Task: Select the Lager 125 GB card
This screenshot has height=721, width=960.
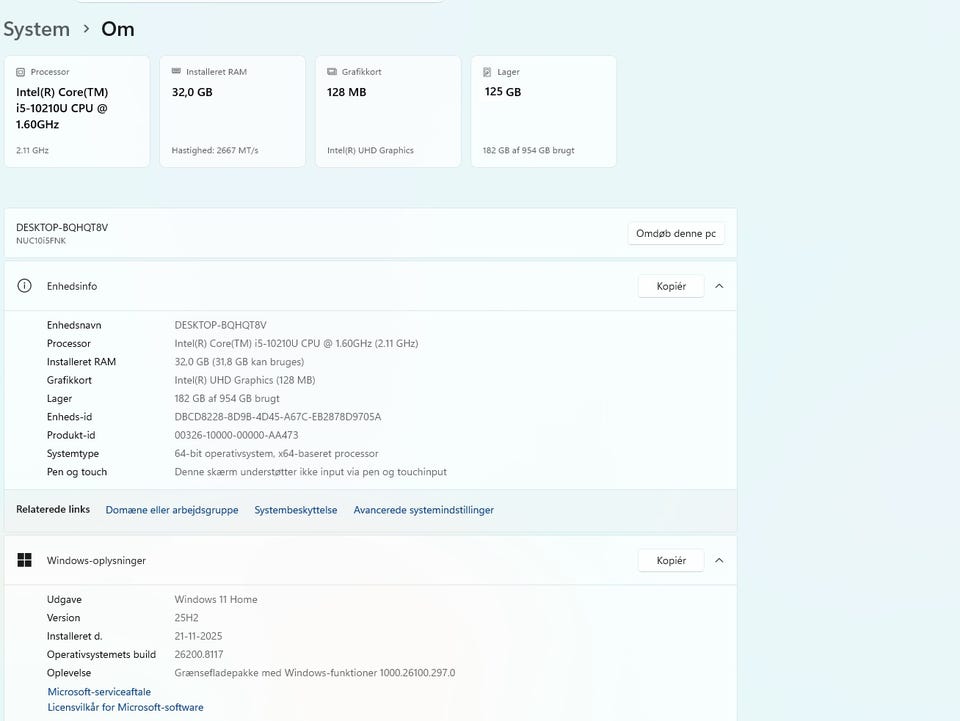Action: 544,111
